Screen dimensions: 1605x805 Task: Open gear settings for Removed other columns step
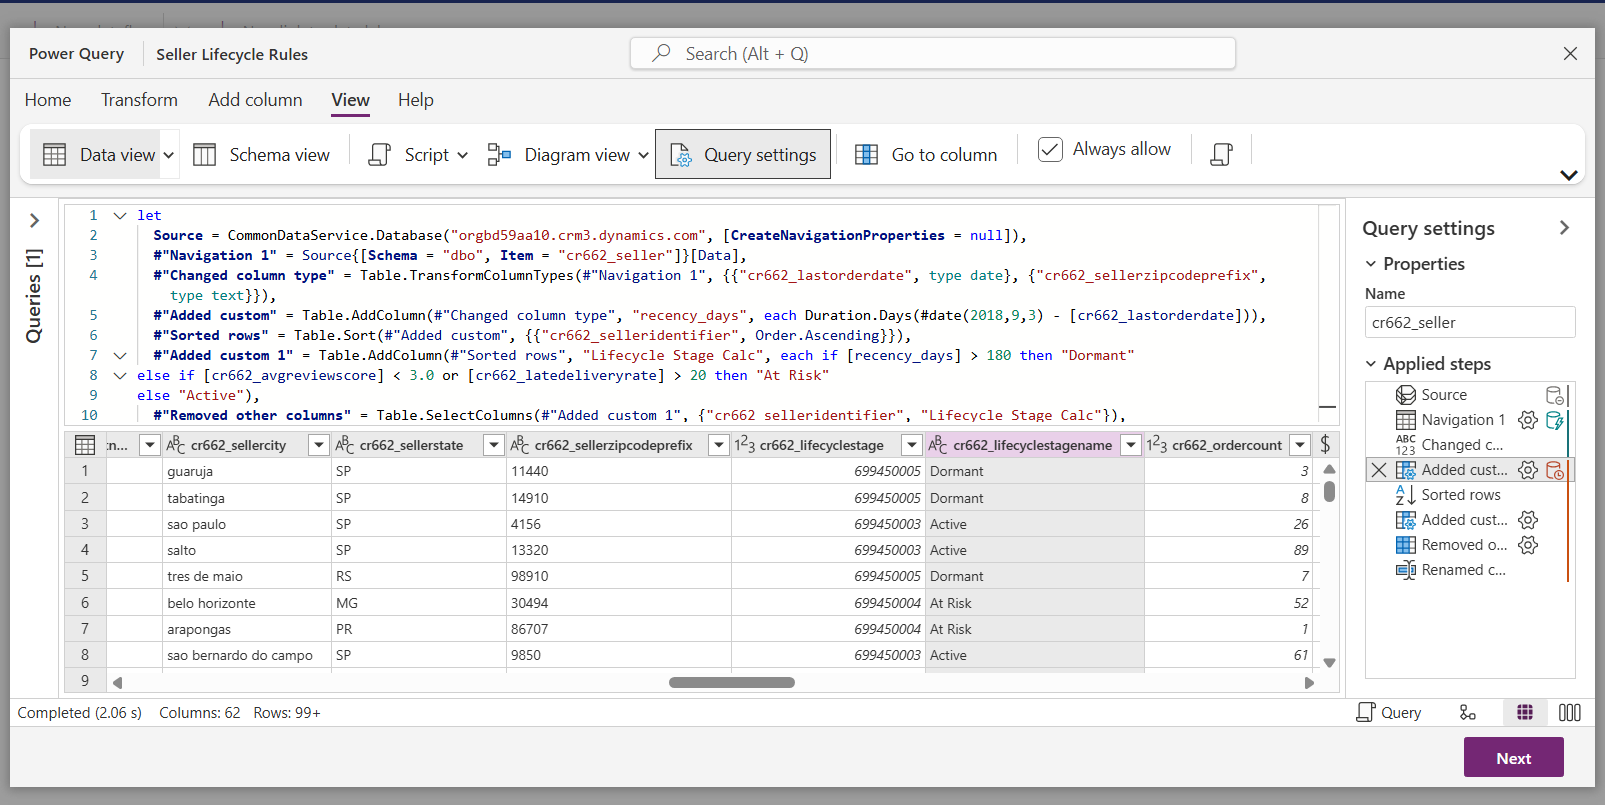pyautogui.click(x=1528, y=545)
